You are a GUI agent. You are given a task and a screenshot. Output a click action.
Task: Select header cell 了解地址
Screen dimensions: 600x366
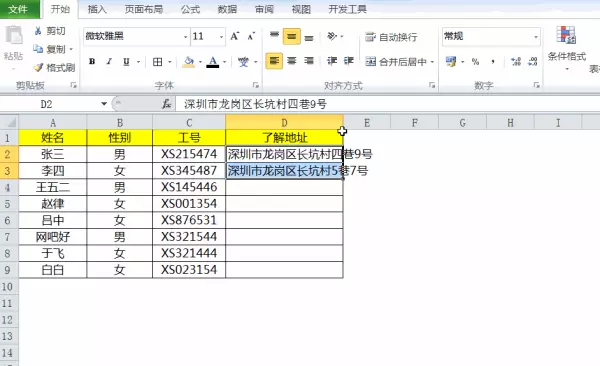click(284, 137)
